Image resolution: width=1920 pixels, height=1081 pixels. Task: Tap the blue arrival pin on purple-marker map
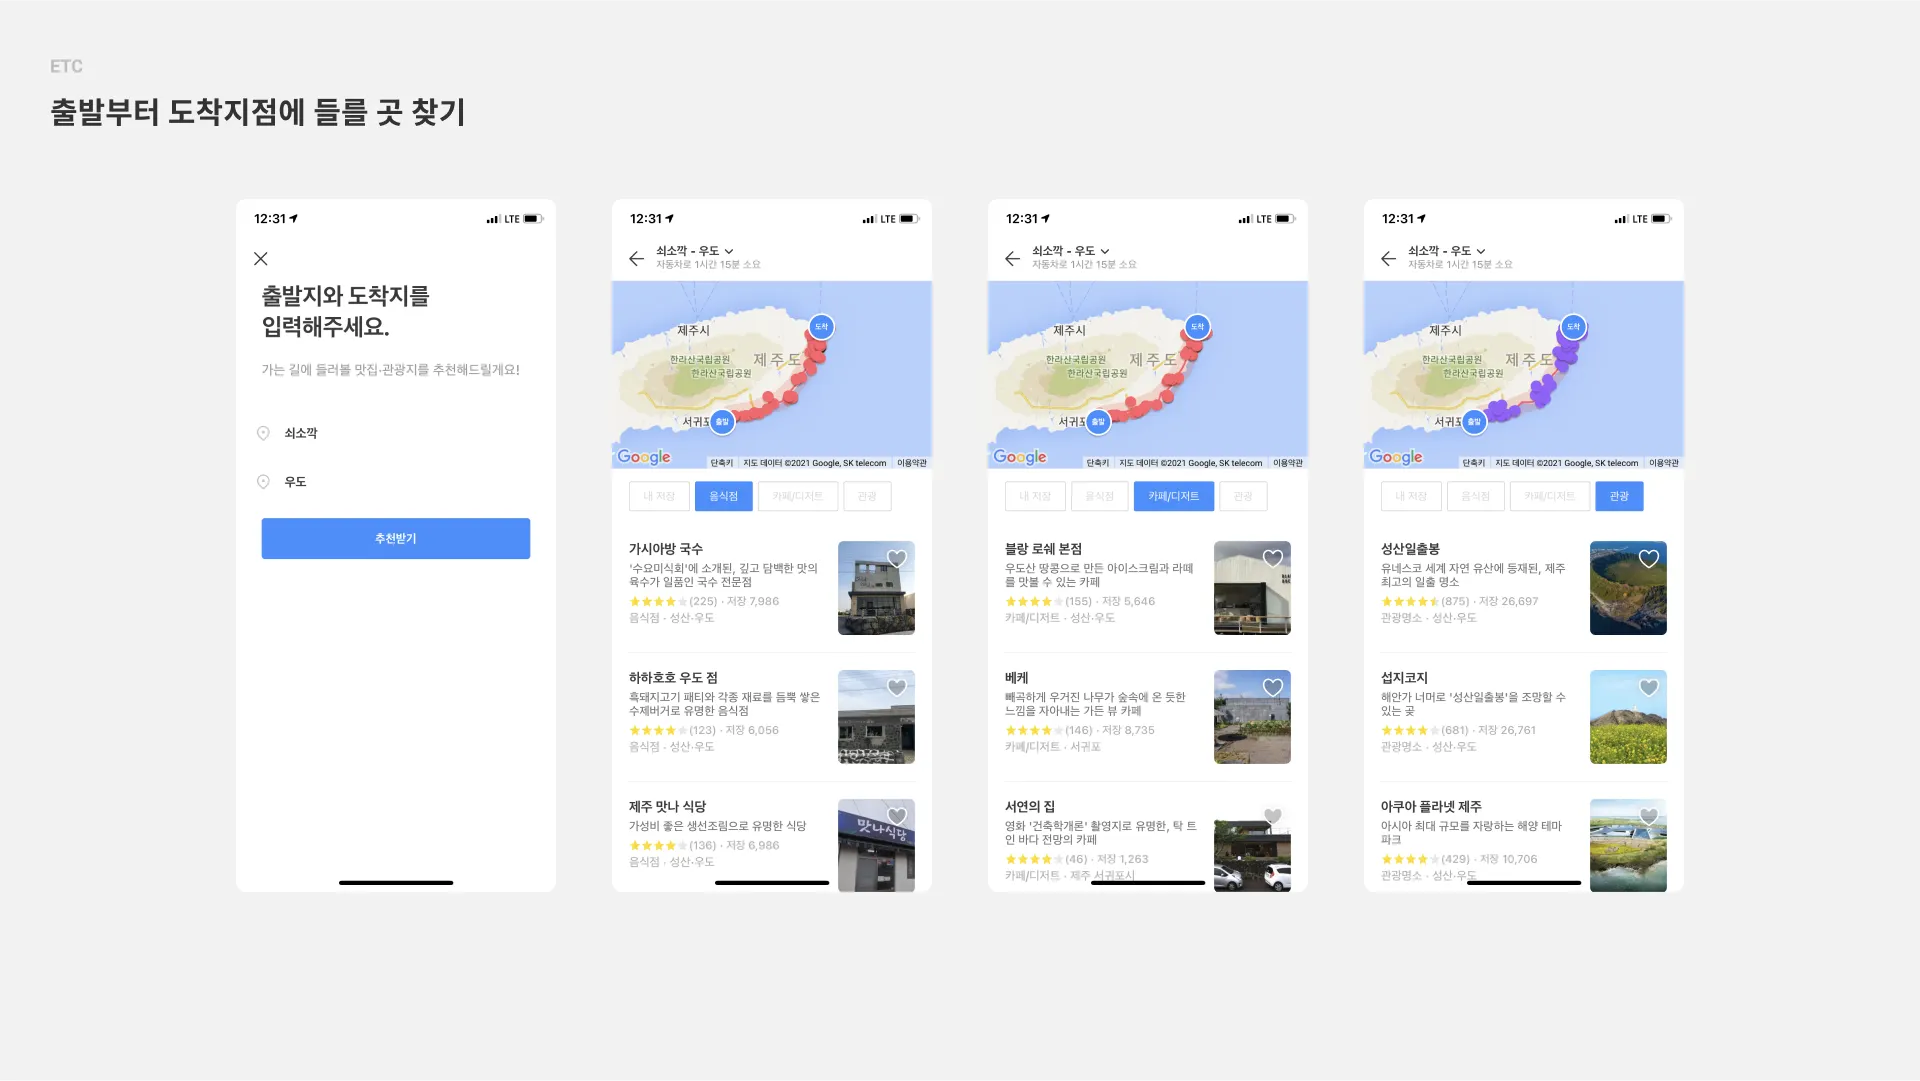[x=1573, y=327]
